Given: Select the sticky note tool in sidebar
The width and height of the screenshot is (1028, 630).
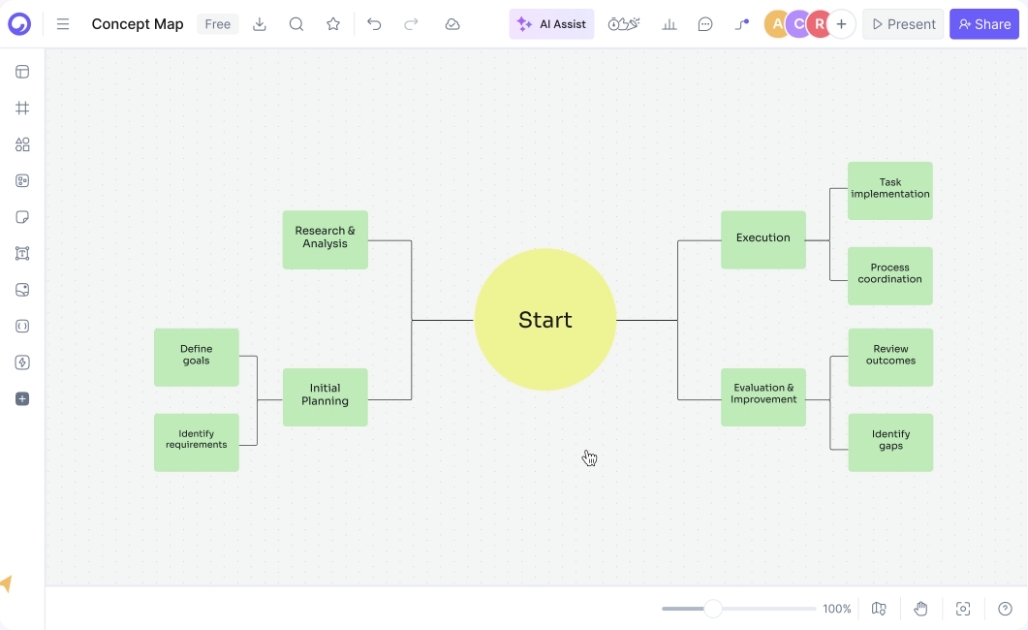Looking at the screenshot, I should pos(22,217).
